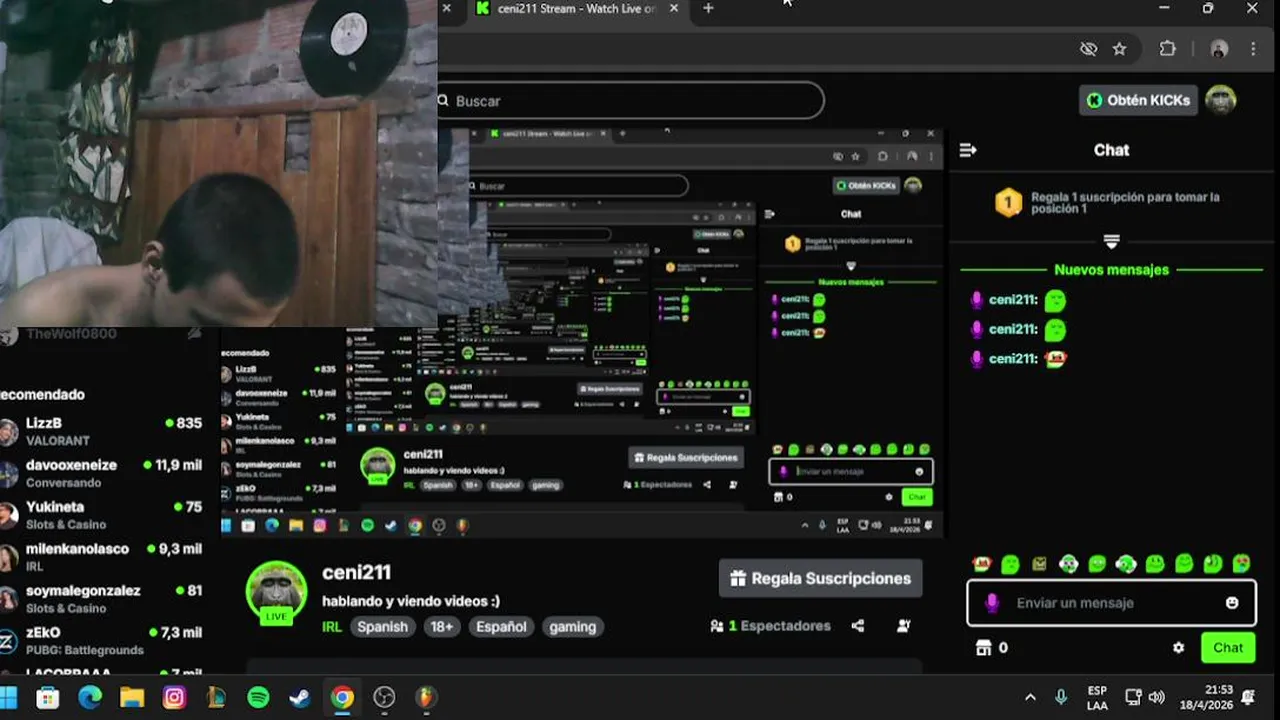Click the user icon beside the share icon
Viewport: 1280px width, 720px height.
[x=904, y=626]
